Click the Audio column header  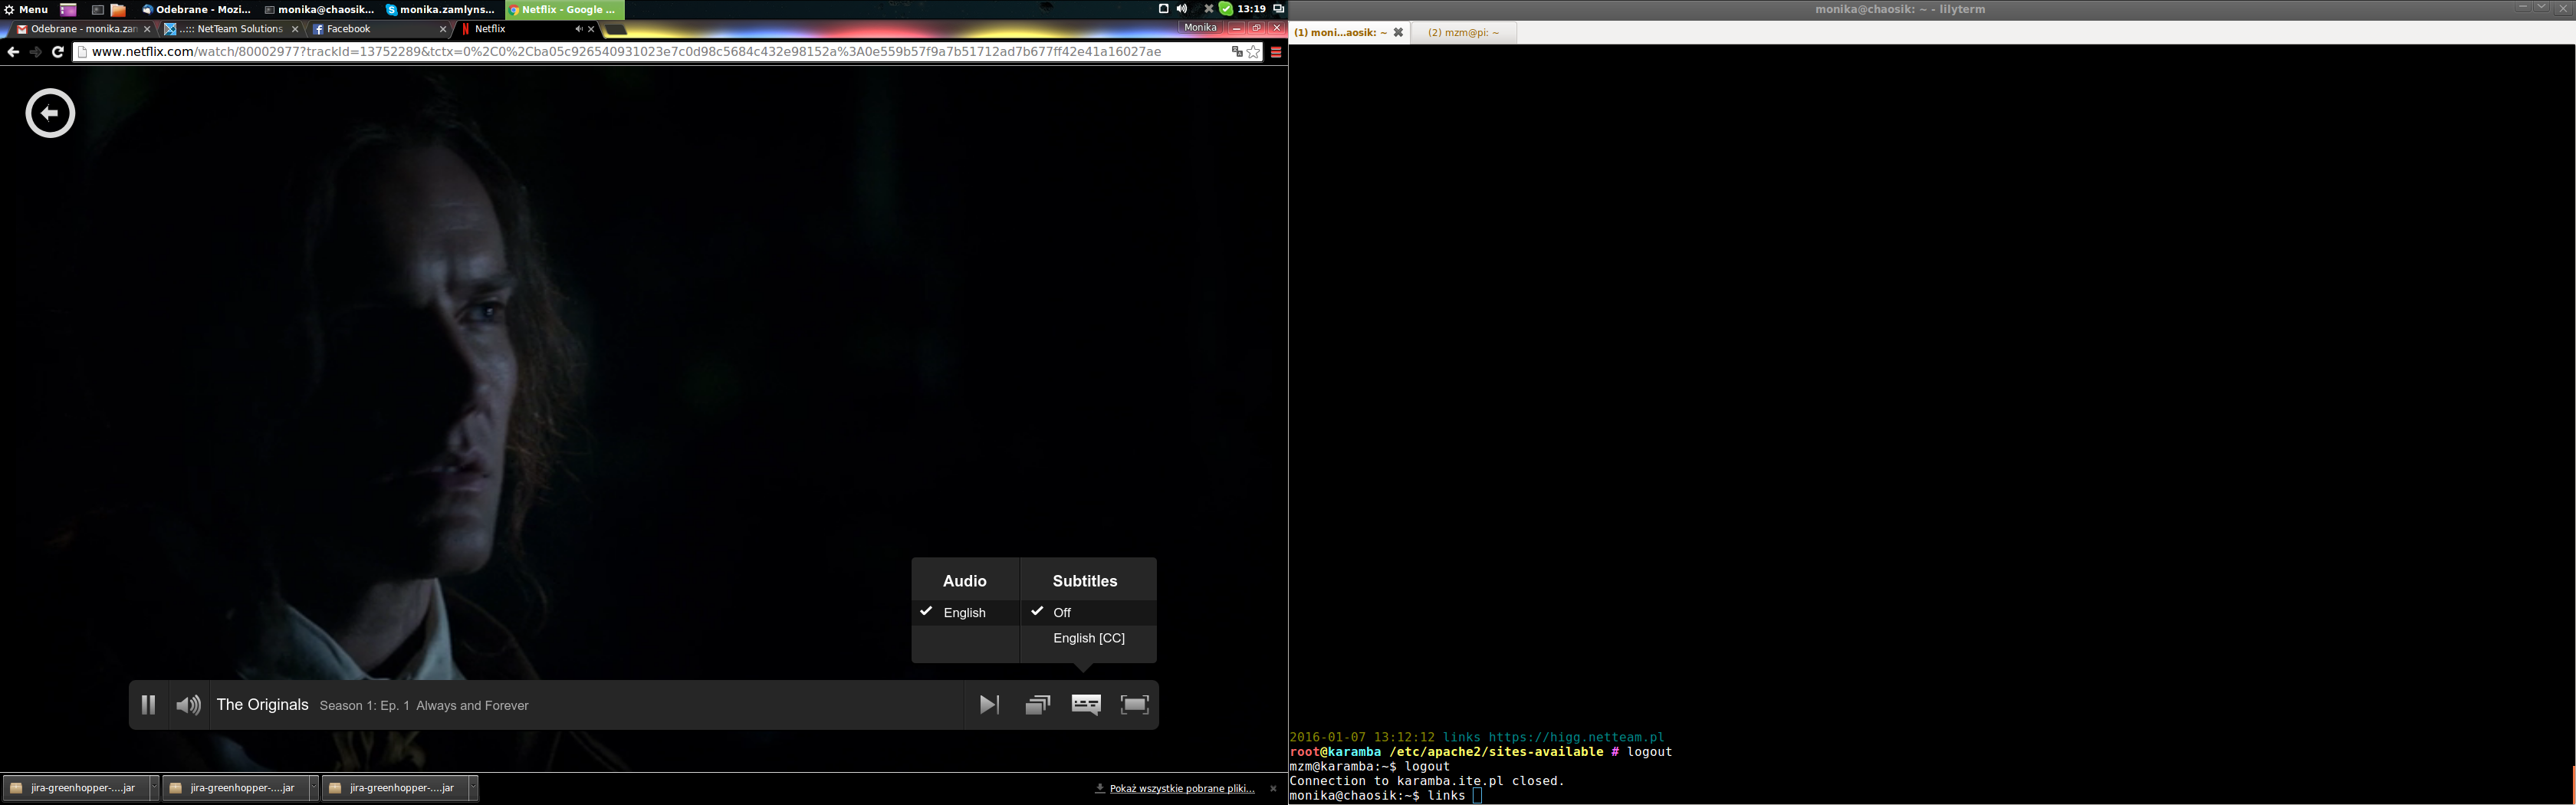click(964, 581)
